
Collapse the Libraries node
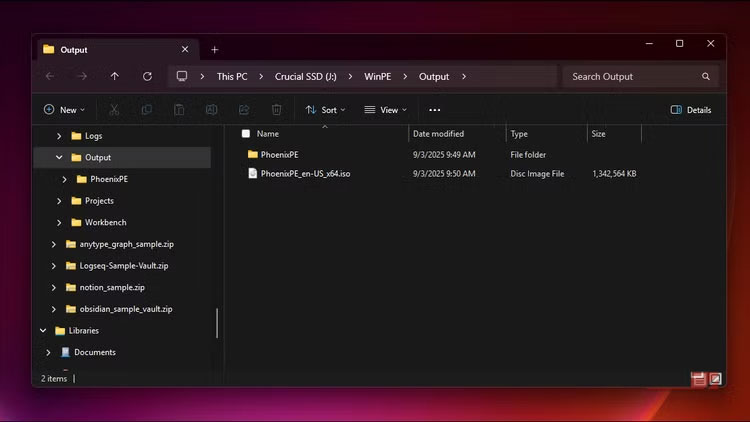click(x=43, y=331)
